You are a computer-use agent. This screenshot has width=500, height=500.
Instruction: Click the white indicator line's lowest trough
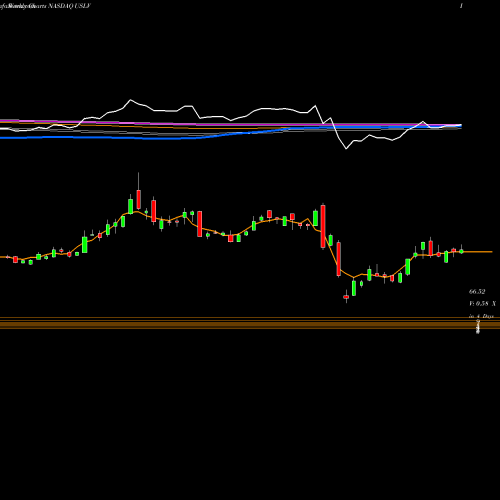point(346,149)
